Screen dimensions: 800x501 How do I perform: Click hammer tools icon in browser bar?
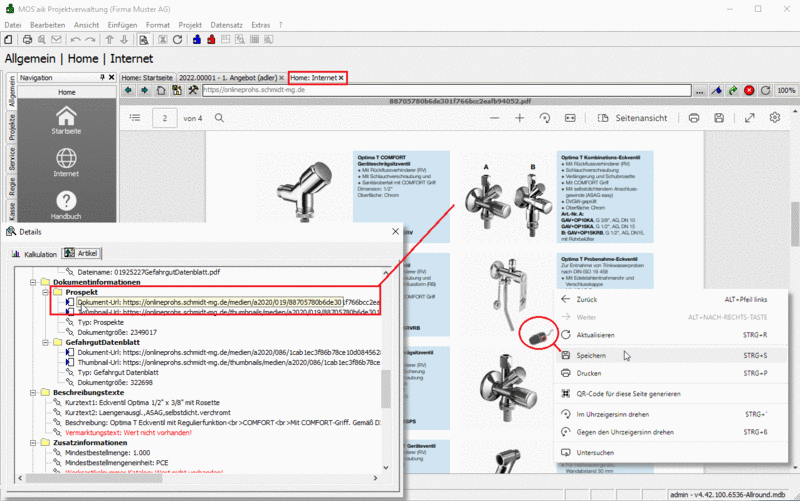193,90
